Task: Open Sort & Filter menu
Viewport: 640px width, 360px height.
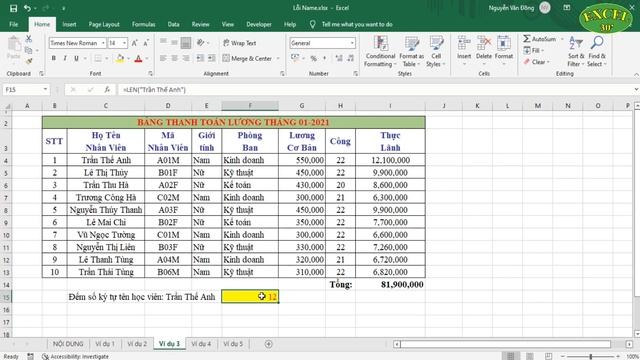Action: tap(576, 51)
